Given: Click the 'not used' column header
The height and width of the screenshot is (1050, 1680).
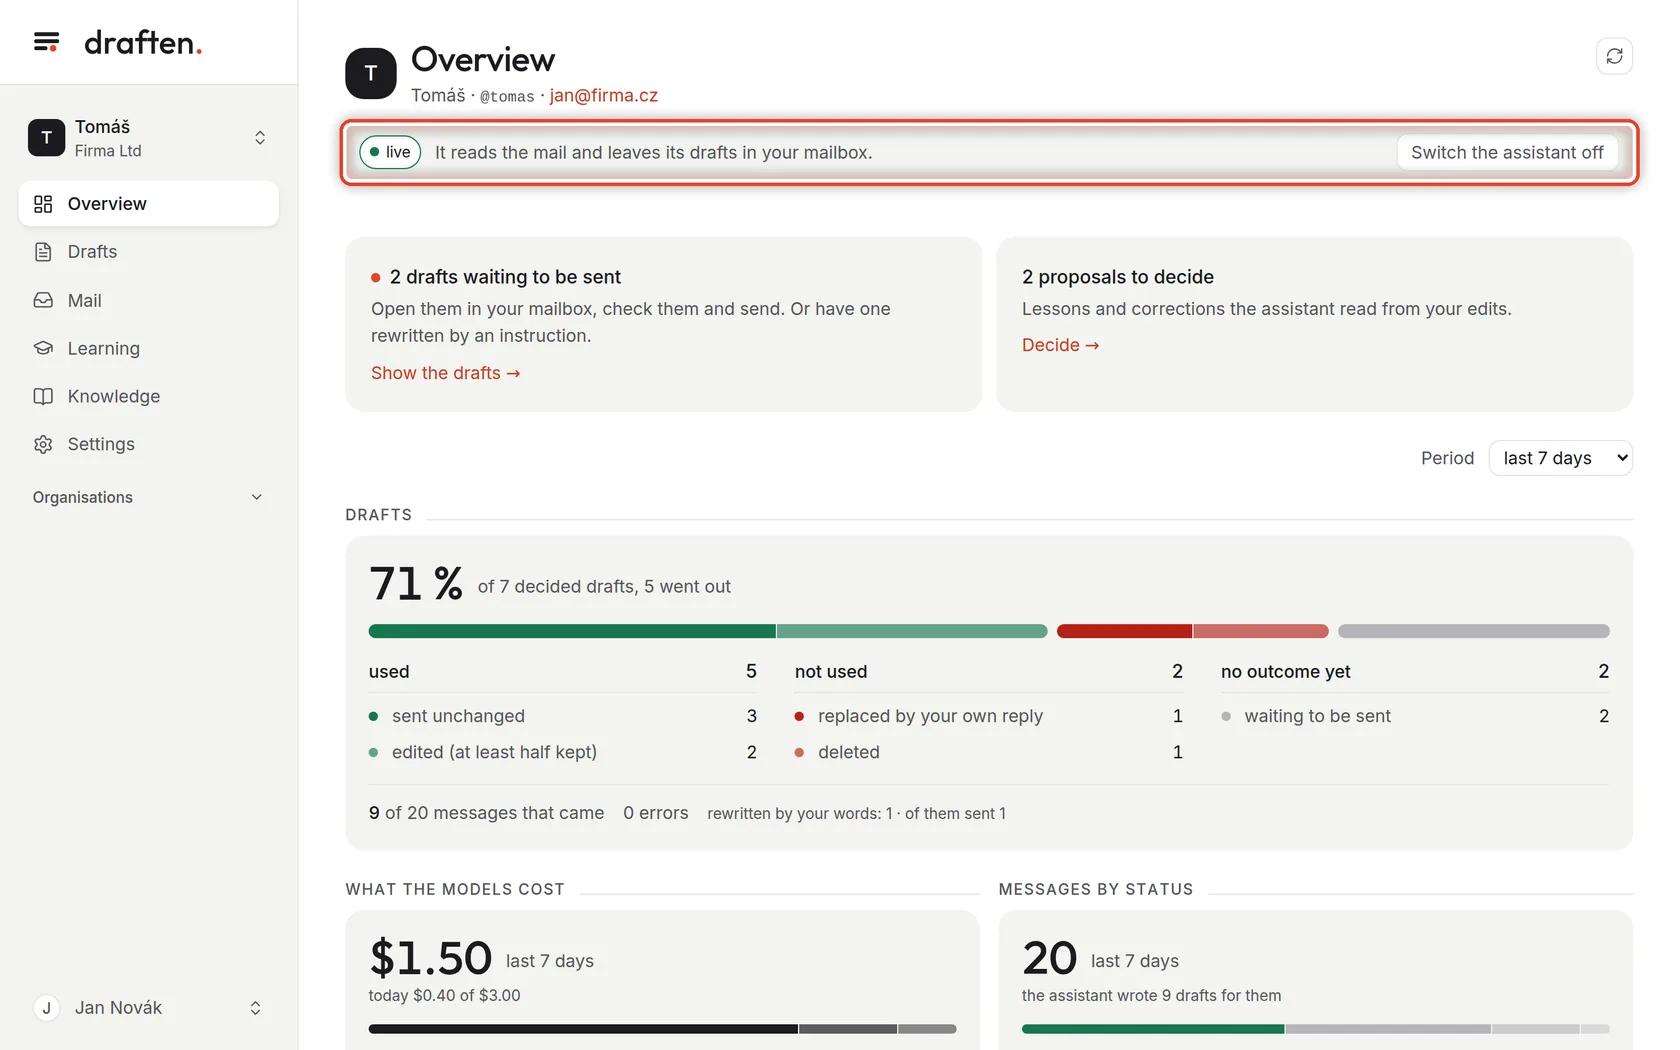Looking at the screenshot, I should (x=831, y=672).
